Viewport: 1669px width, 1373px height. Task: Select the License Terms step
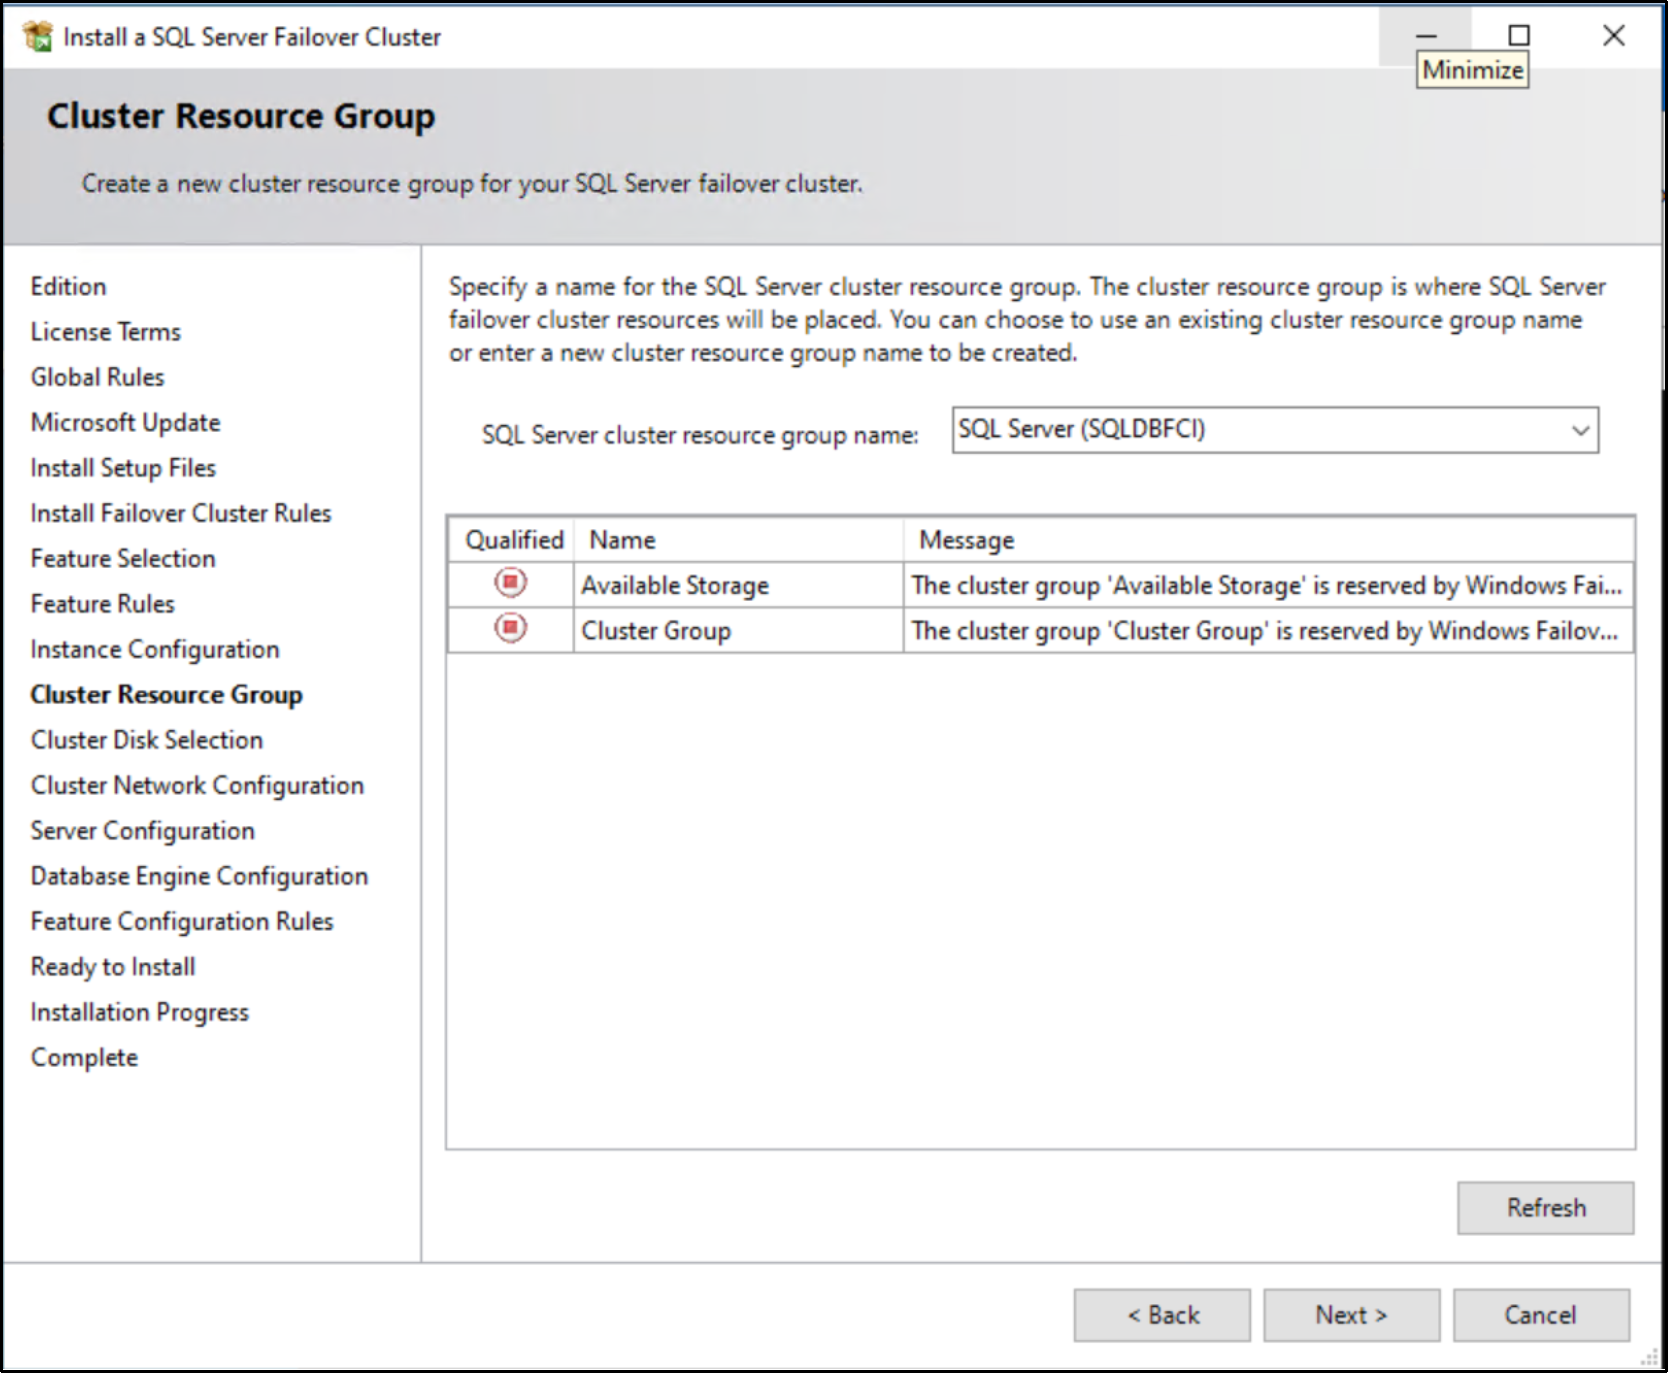click(106, 332)
